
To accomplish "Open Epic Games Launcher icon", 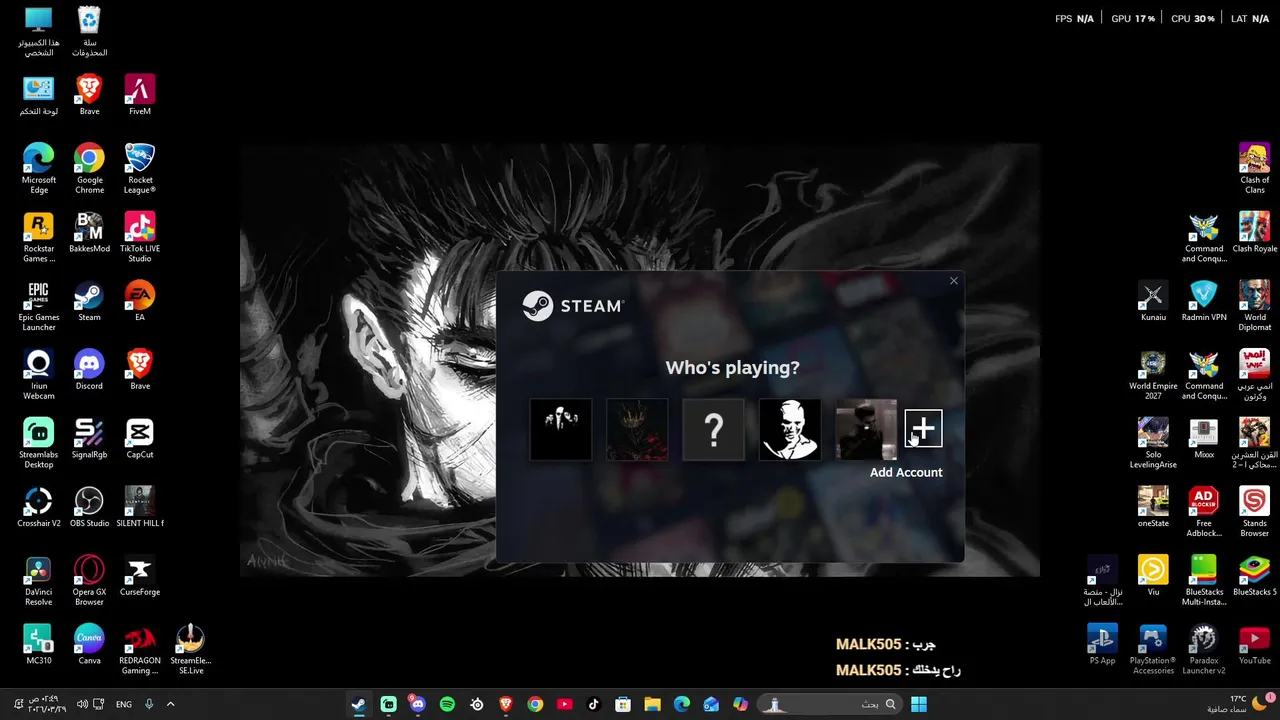I will click(x=39, y=306).
